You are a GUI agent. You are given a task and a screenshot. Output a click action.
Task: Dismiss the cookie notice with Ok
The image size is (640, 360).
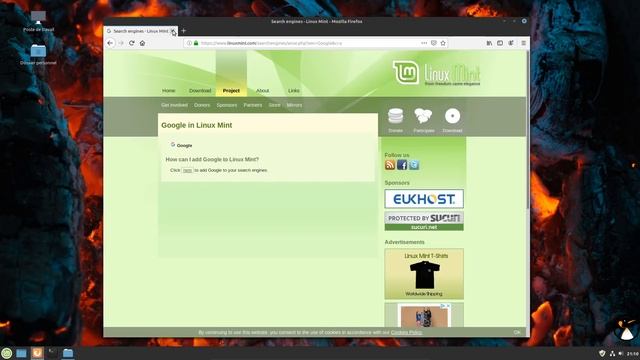(517, 332)
